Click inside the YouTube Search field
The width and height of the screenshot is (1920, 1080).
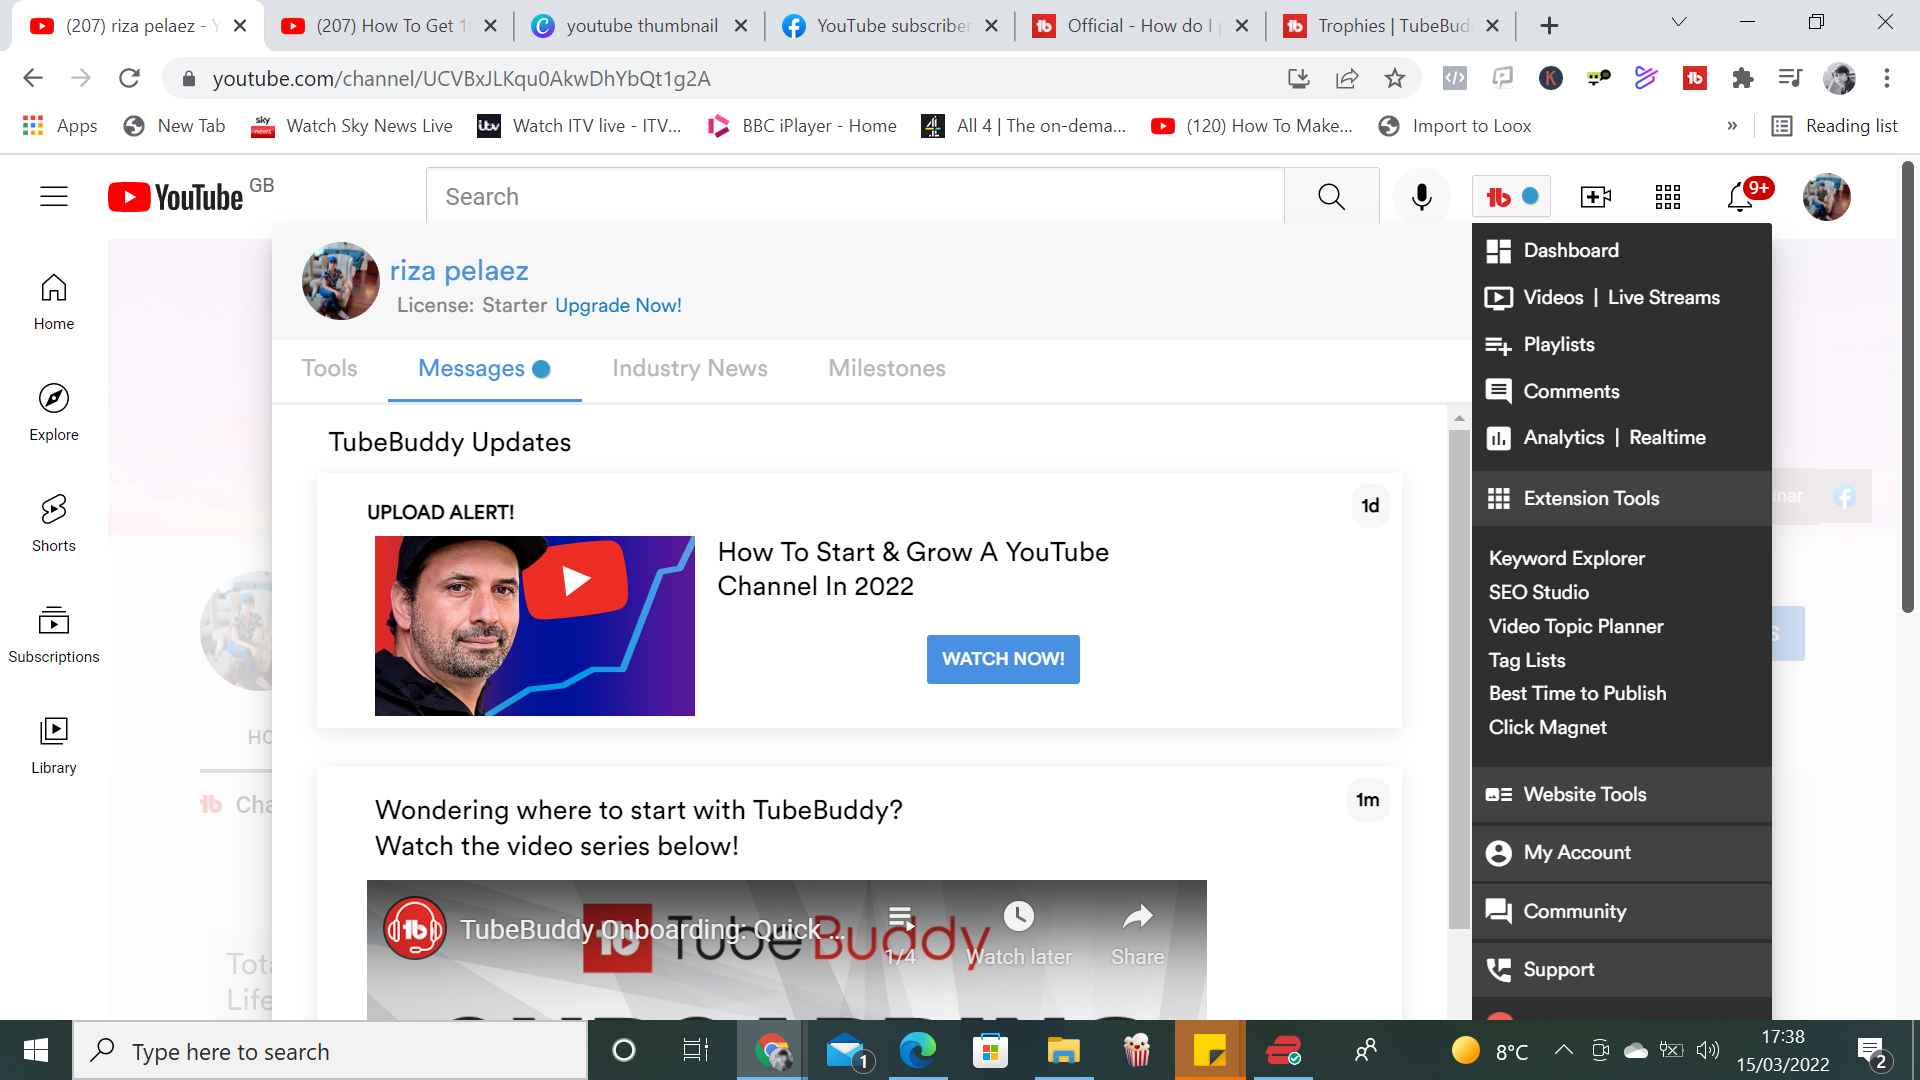pos(855,197)
